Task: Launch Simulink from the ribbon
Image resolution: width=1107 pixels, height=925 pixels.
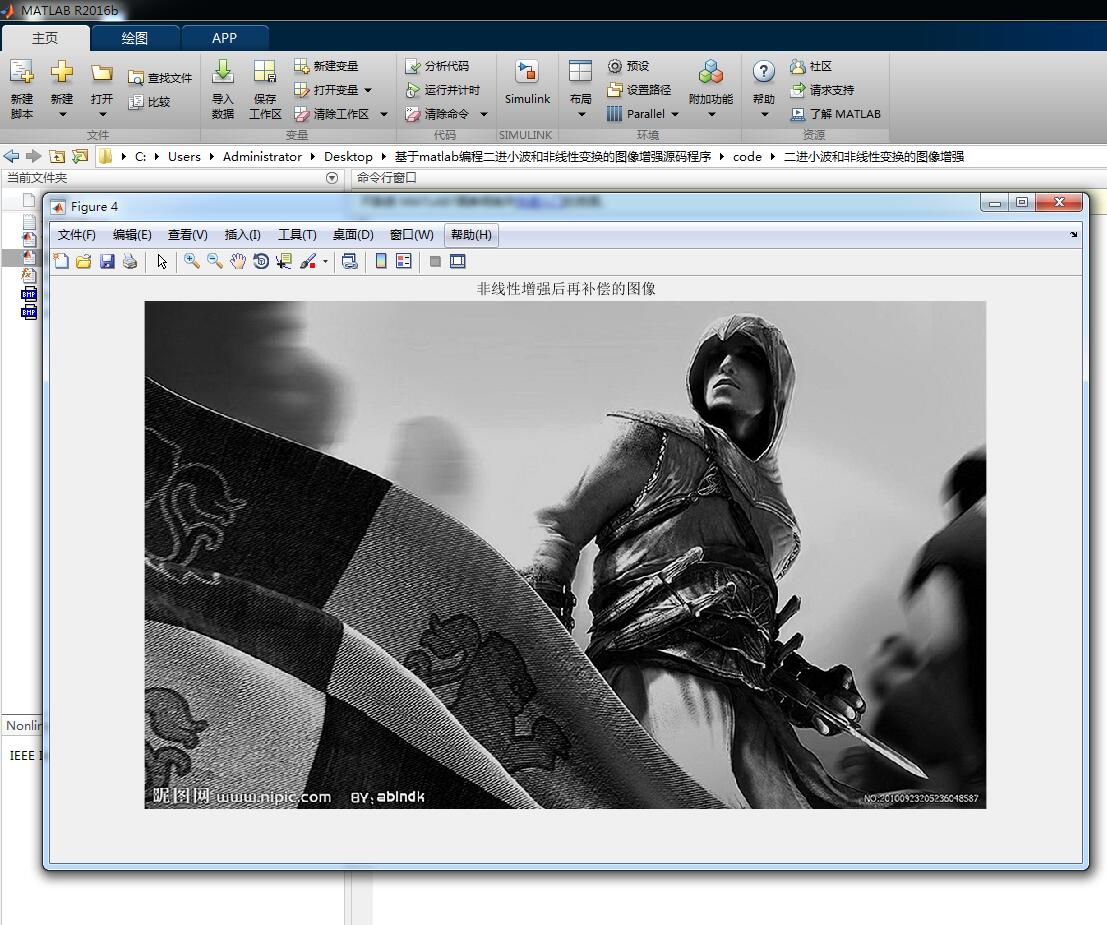Action: (527, 83)
